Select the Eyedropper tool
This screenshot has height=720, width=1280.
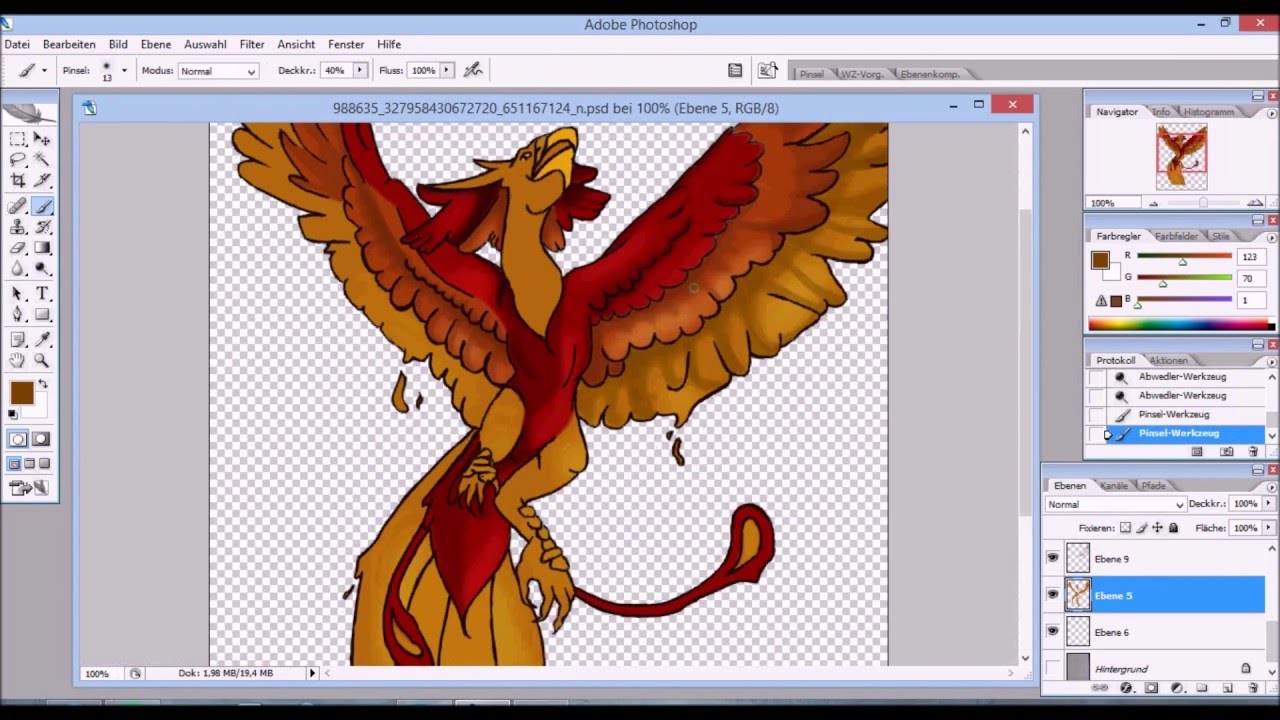pyautogui.click(x=42, y=340)
